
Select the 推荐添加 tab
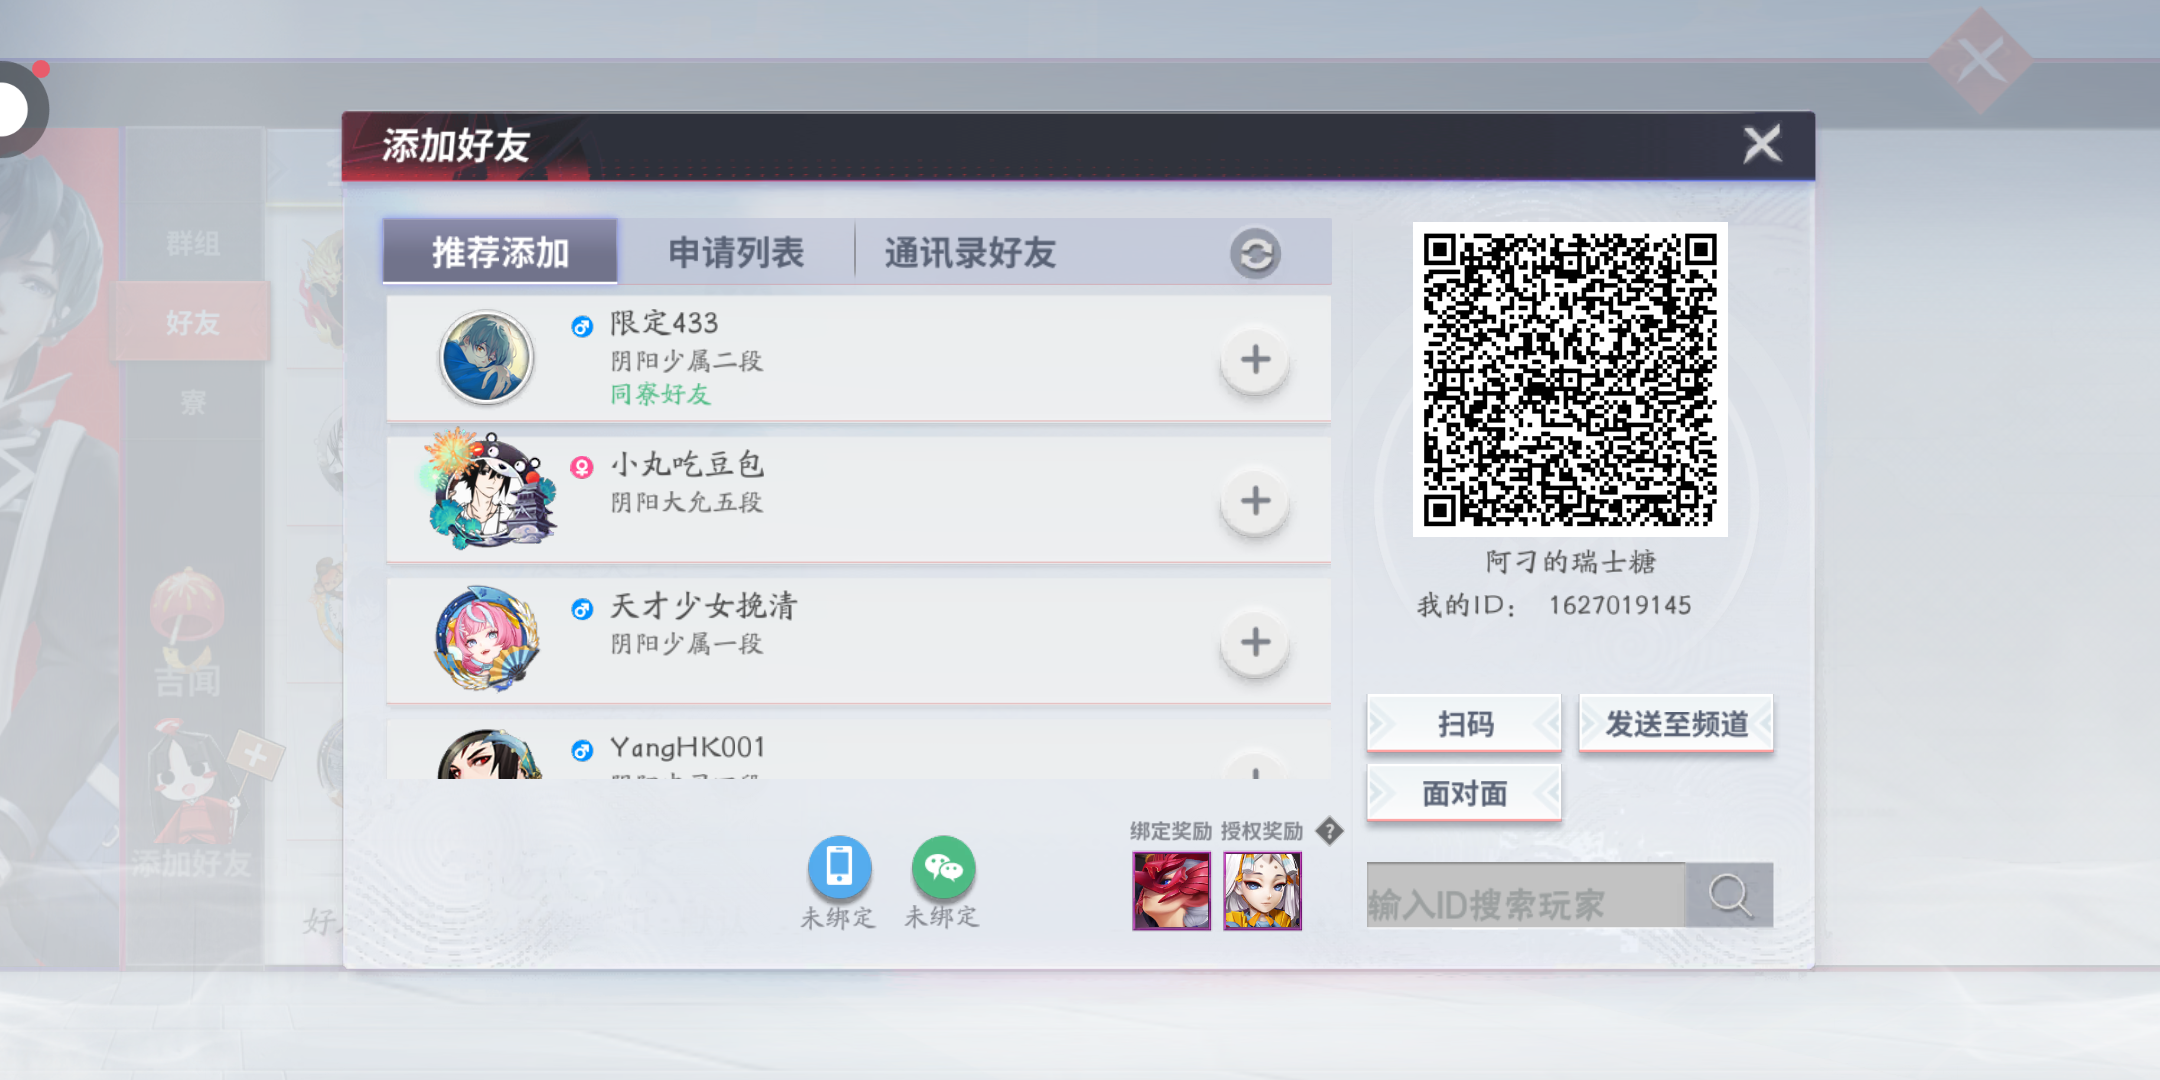coord(500,253)
